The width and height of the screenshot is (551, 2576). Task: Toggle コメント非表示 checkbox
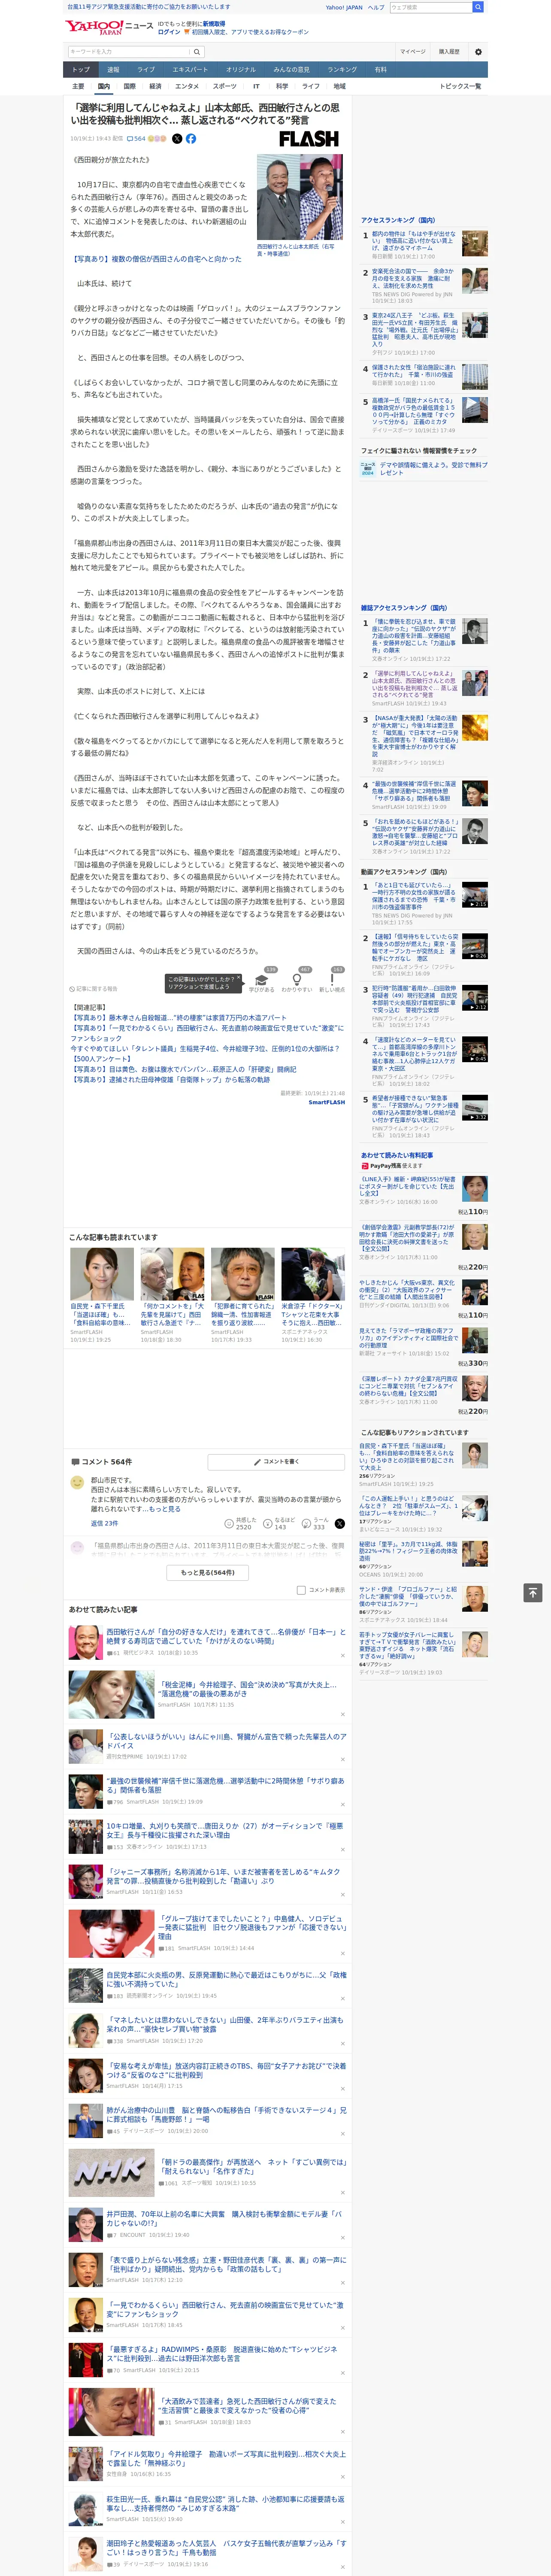pos(301,1590)
